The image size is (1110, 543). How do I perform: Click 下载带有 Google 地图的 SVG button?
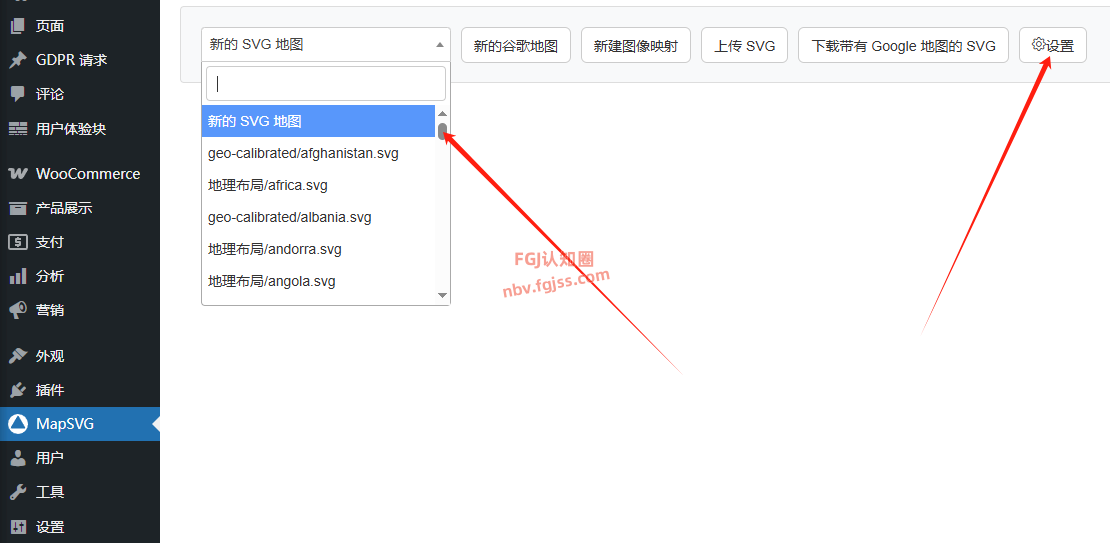click(903, 45)
